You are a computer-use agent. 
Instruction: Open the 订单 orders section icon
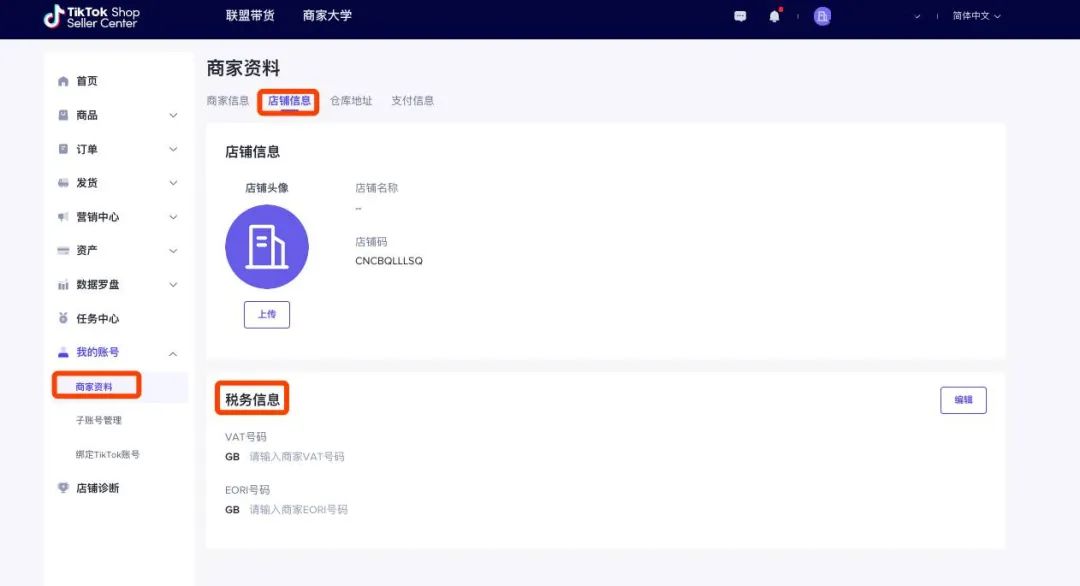click(x=62, y=149)
